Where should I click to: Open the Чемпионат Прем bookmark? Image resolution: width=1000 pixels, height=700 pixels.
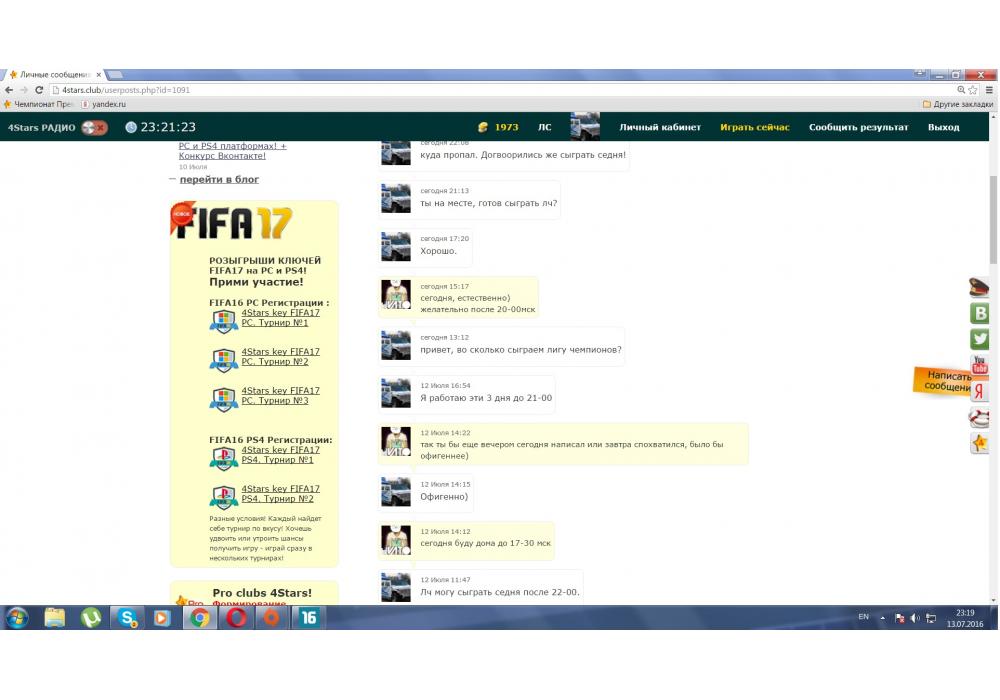(38, 104)
